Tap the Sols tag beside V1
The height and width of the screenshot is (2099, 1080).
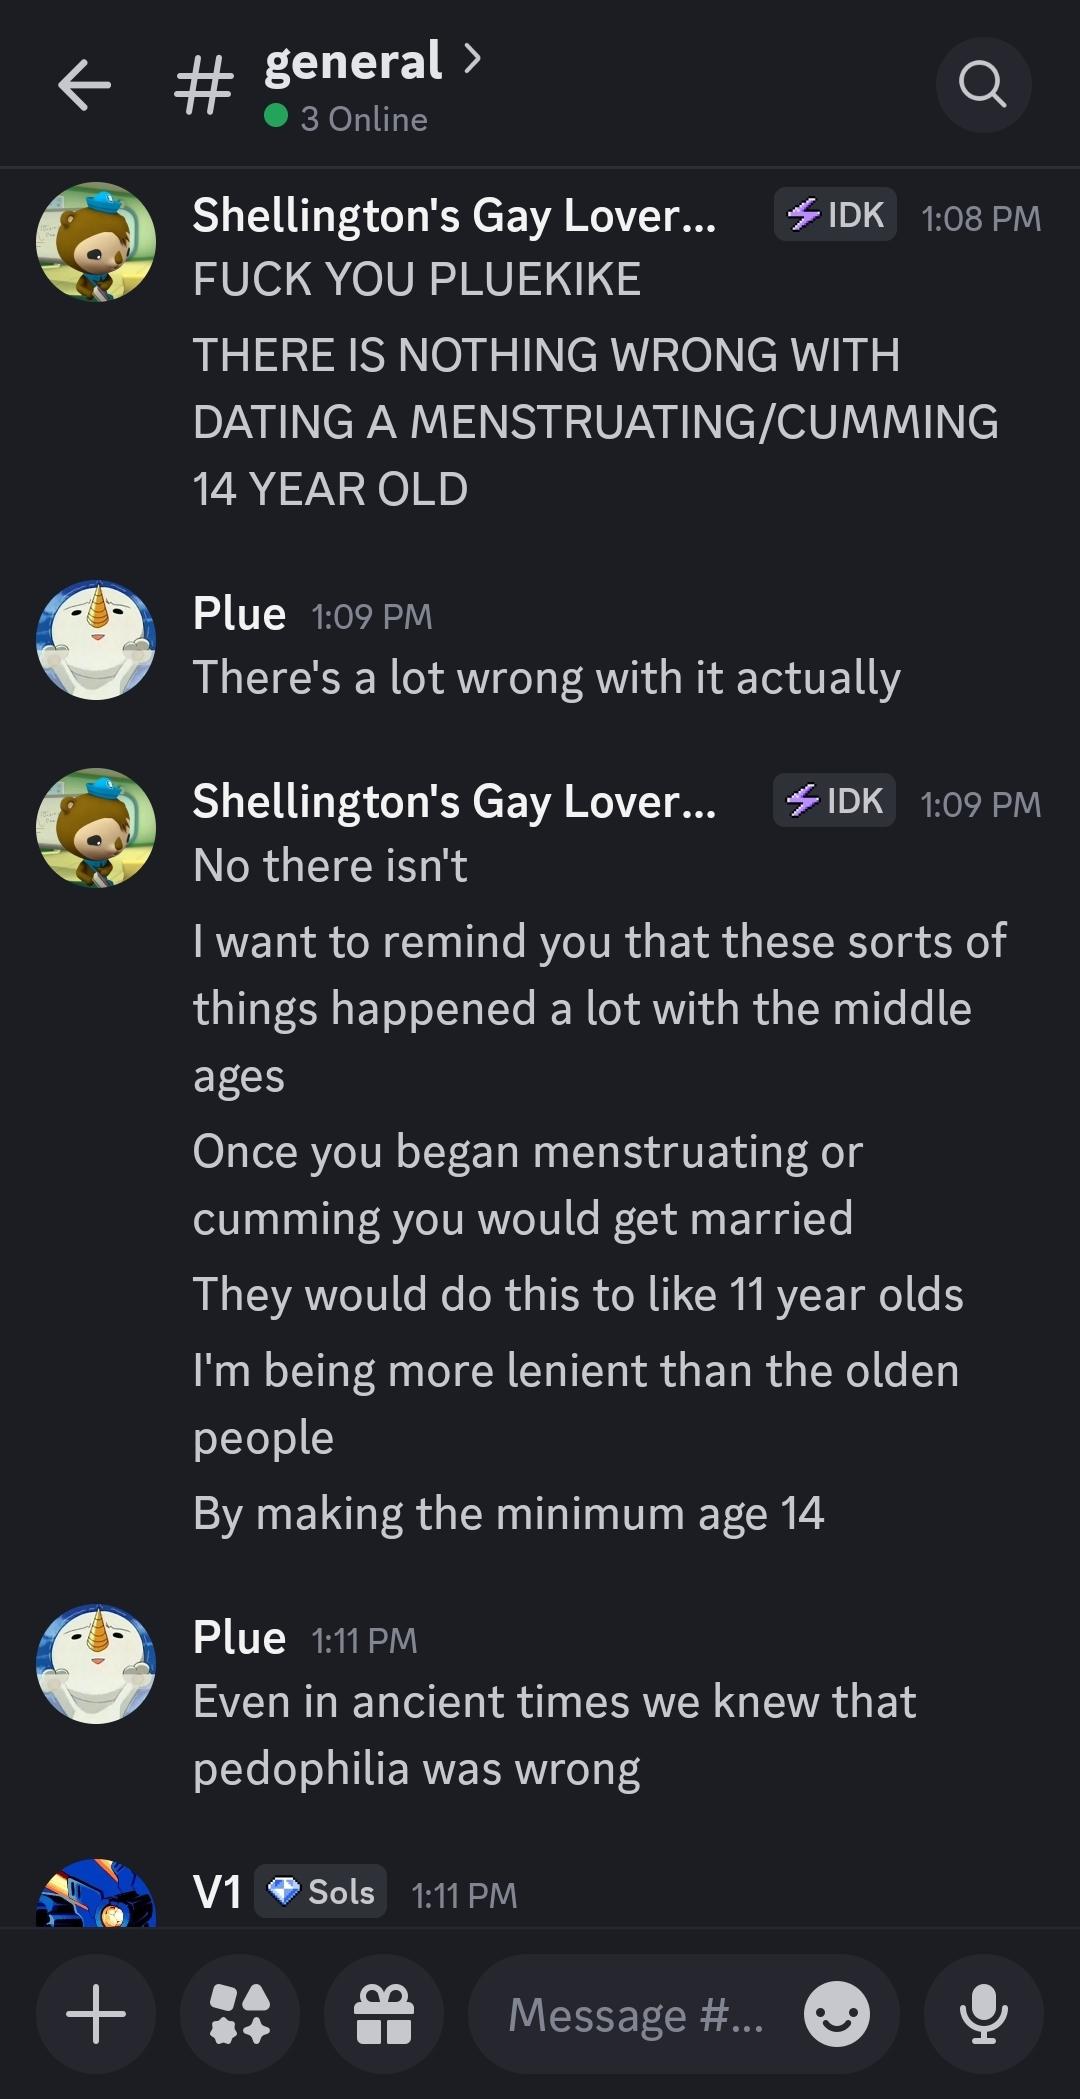click(321, 1891)
